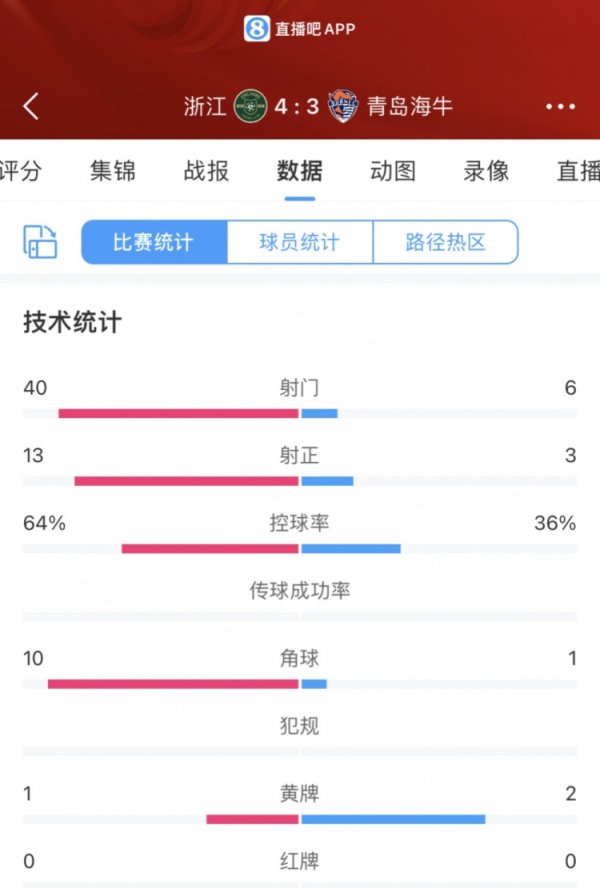Tap the 射正 progress bar
Image resolution: width=600 pixels, height=888 pixels.
[x=299, y=479]
